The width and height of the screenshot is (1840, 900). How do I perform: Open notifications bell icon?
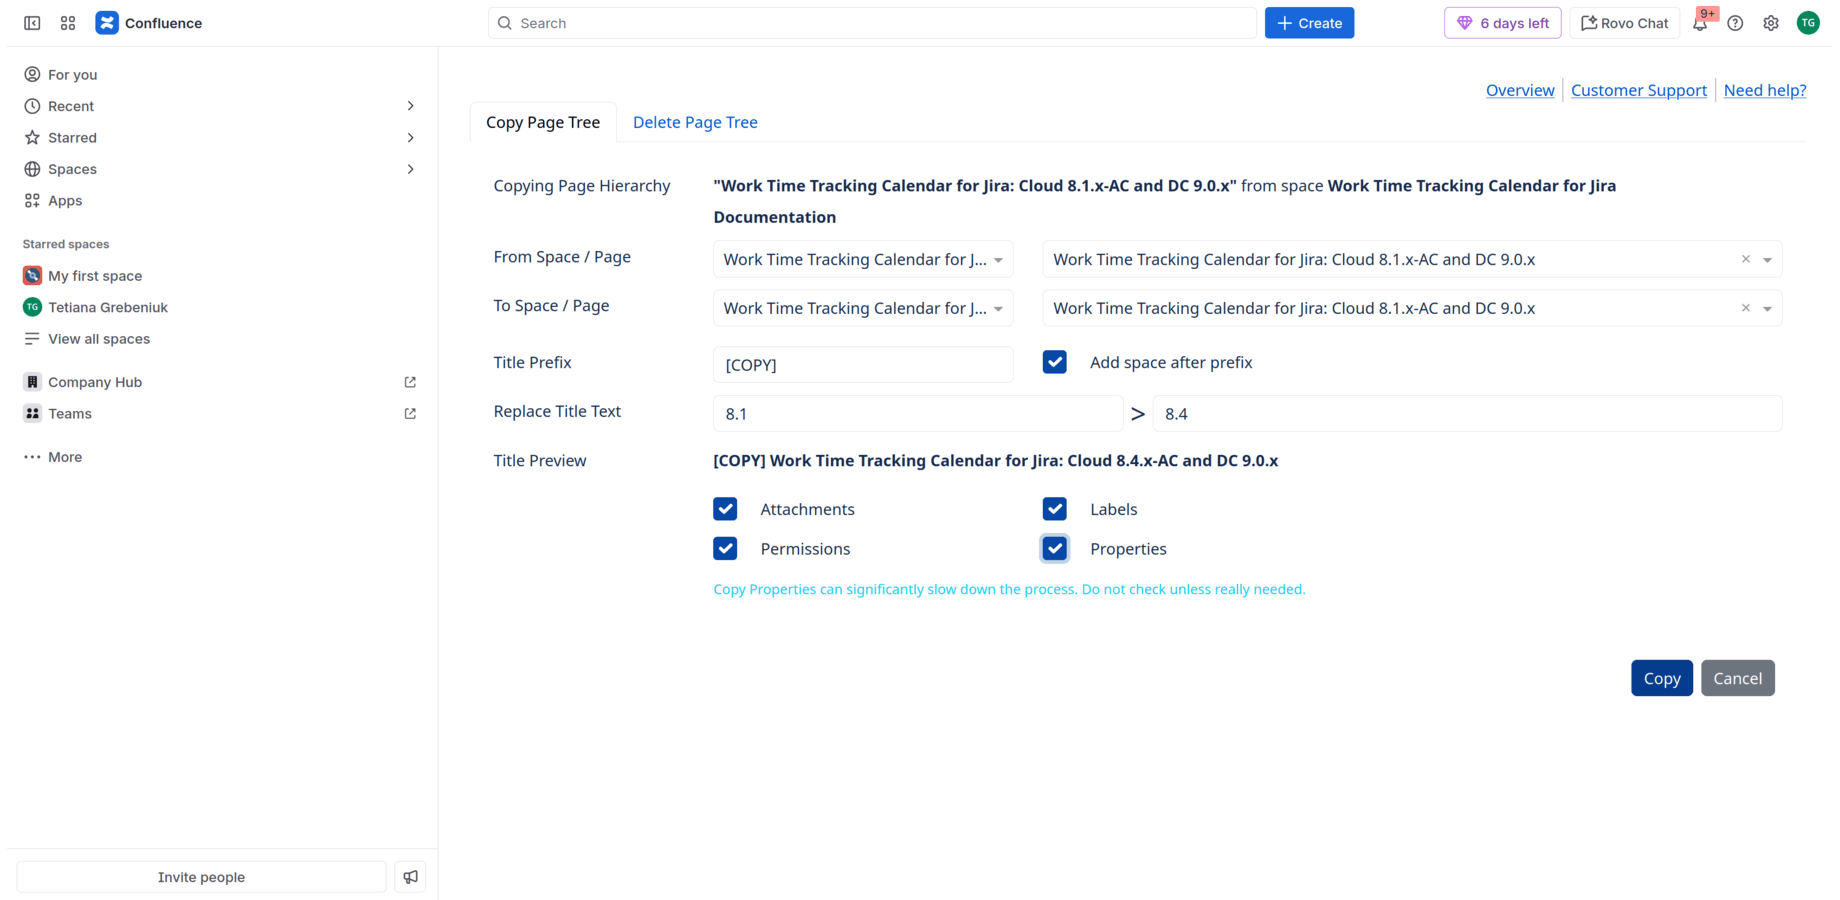coord(1700,23)
